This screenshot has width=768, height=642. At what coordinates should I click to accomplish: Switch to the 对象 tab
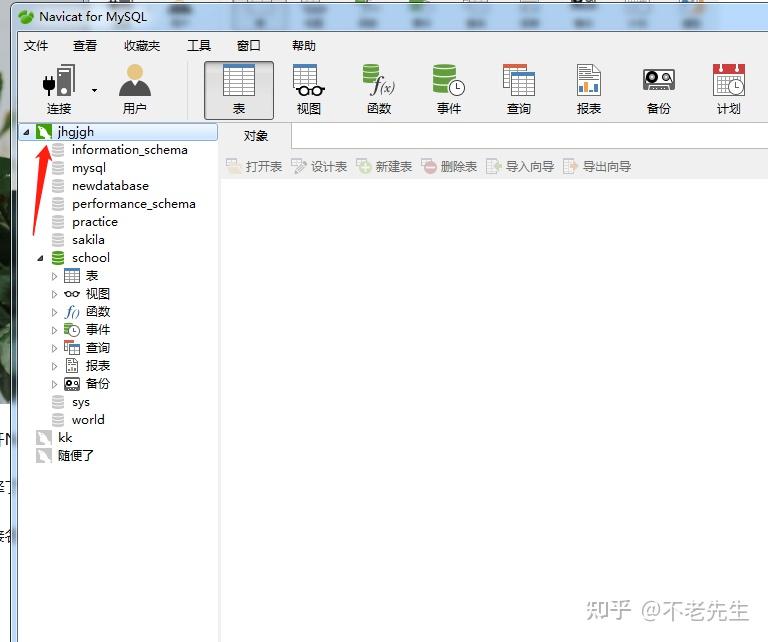[255, 136]
